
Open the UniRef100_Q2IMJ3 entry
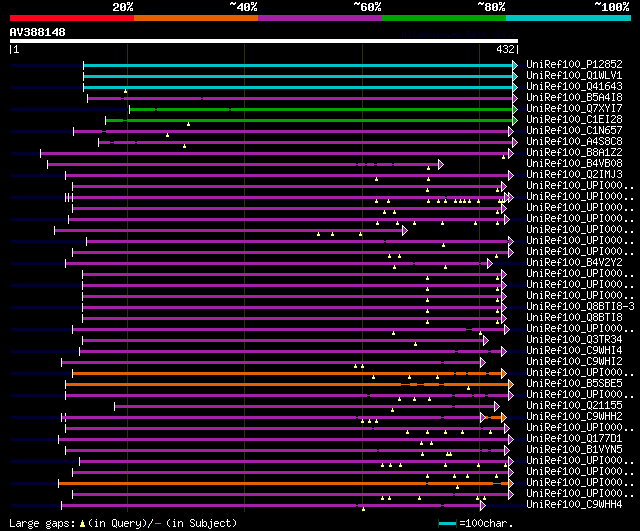574,175
